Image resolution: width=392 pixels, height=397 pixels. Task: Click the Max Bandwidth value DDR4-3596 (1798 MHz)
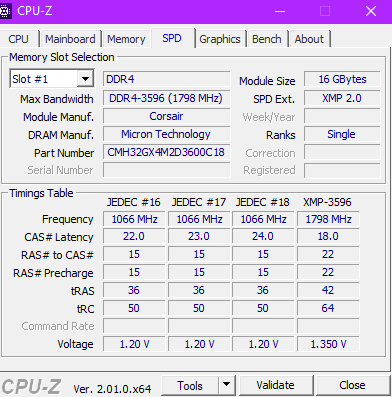[166, 98]
